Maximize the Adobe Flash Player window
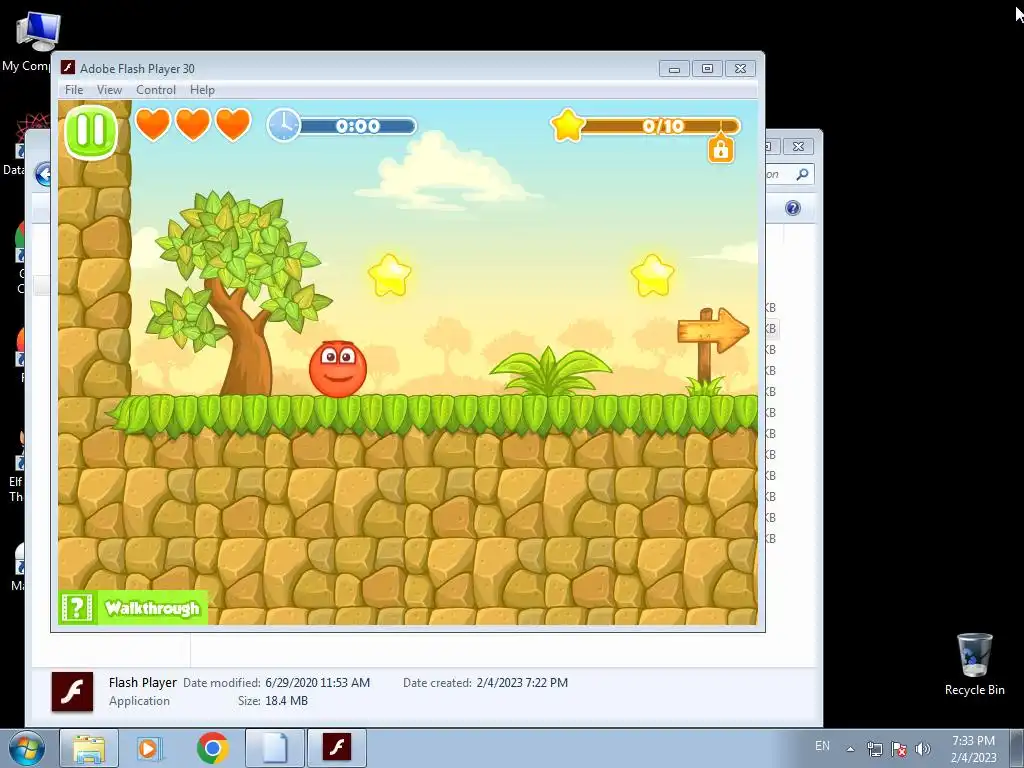The height and width of the screenshot is (768, 1024). [707, 69]
